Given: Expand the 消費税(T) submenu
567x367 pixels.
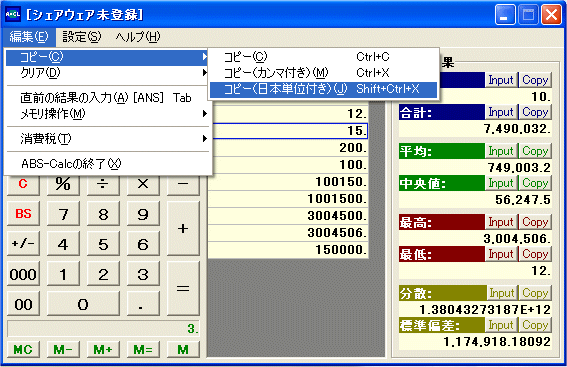Looking at the screenshot, I should (x=107, y=139).
